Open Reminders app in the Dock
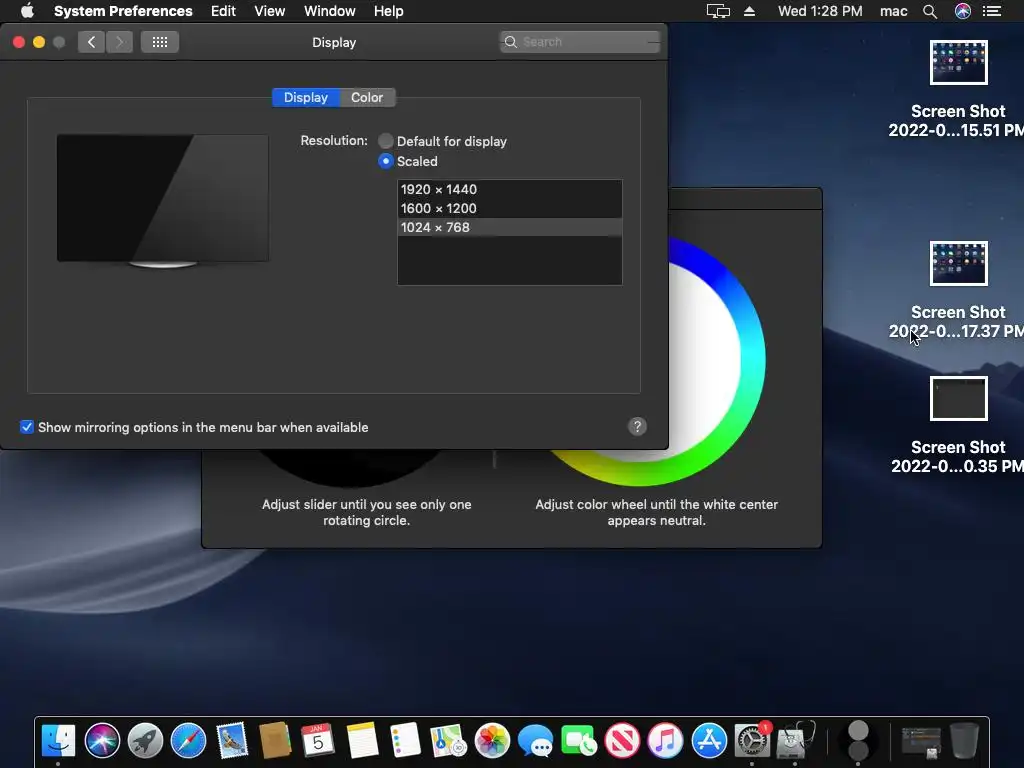 (405, 741)
